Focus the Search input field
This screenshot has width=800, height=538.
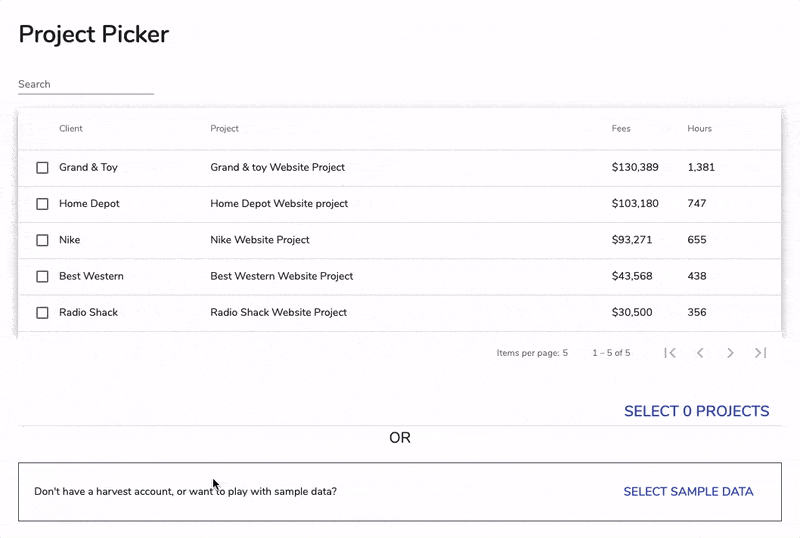pyautogui.click(x=85, y=85)
